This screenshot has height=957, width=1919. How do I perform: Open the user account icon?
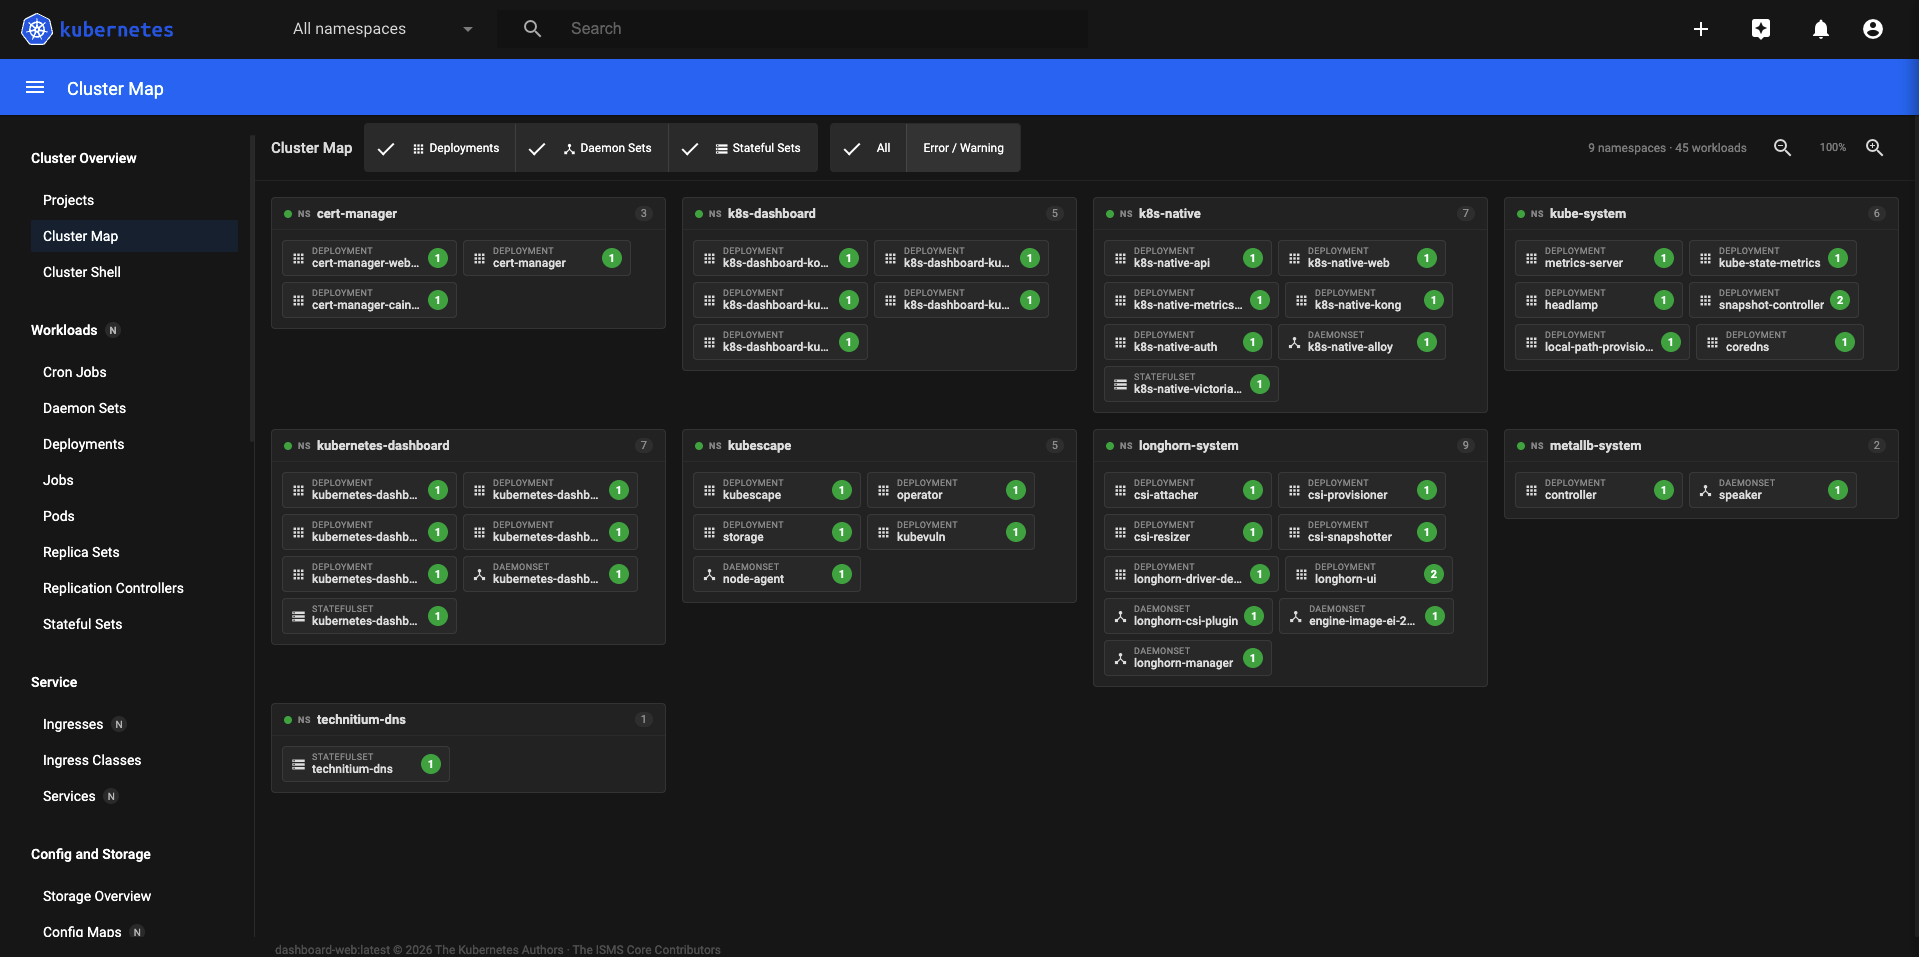(x=1873, y=29)
